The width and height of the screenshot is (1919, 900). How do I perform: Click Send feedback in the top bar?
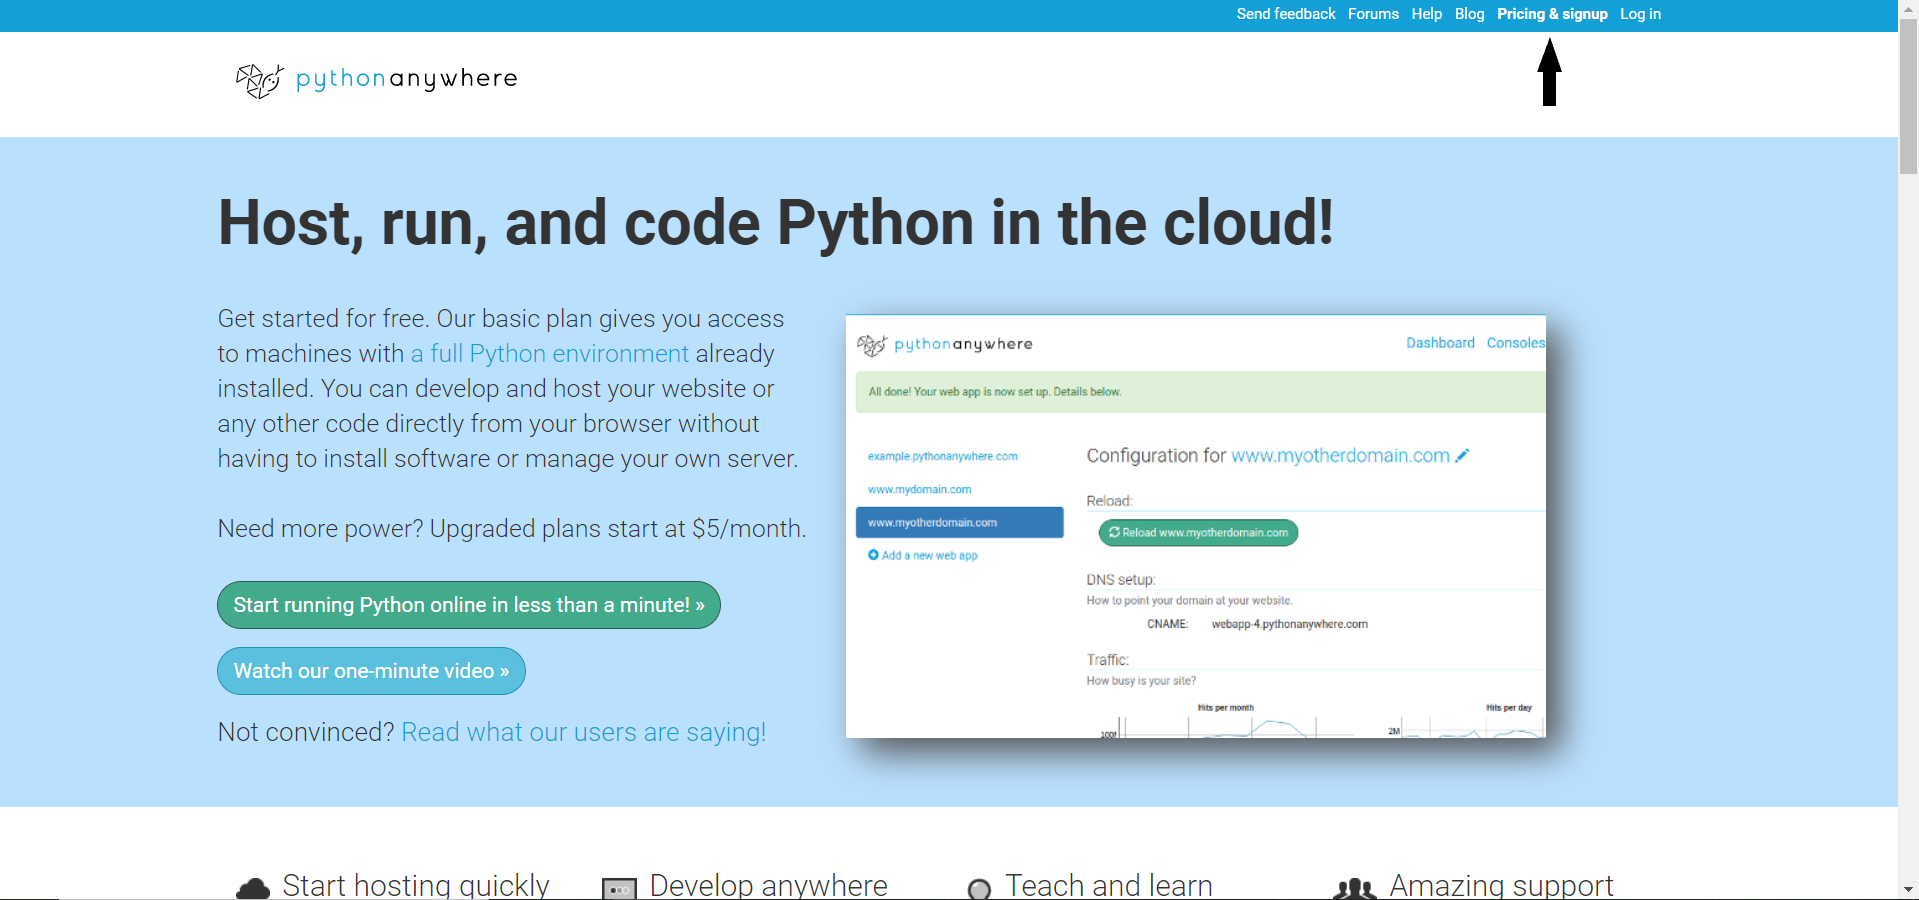pyautogui.click(x=1284, y=14)
